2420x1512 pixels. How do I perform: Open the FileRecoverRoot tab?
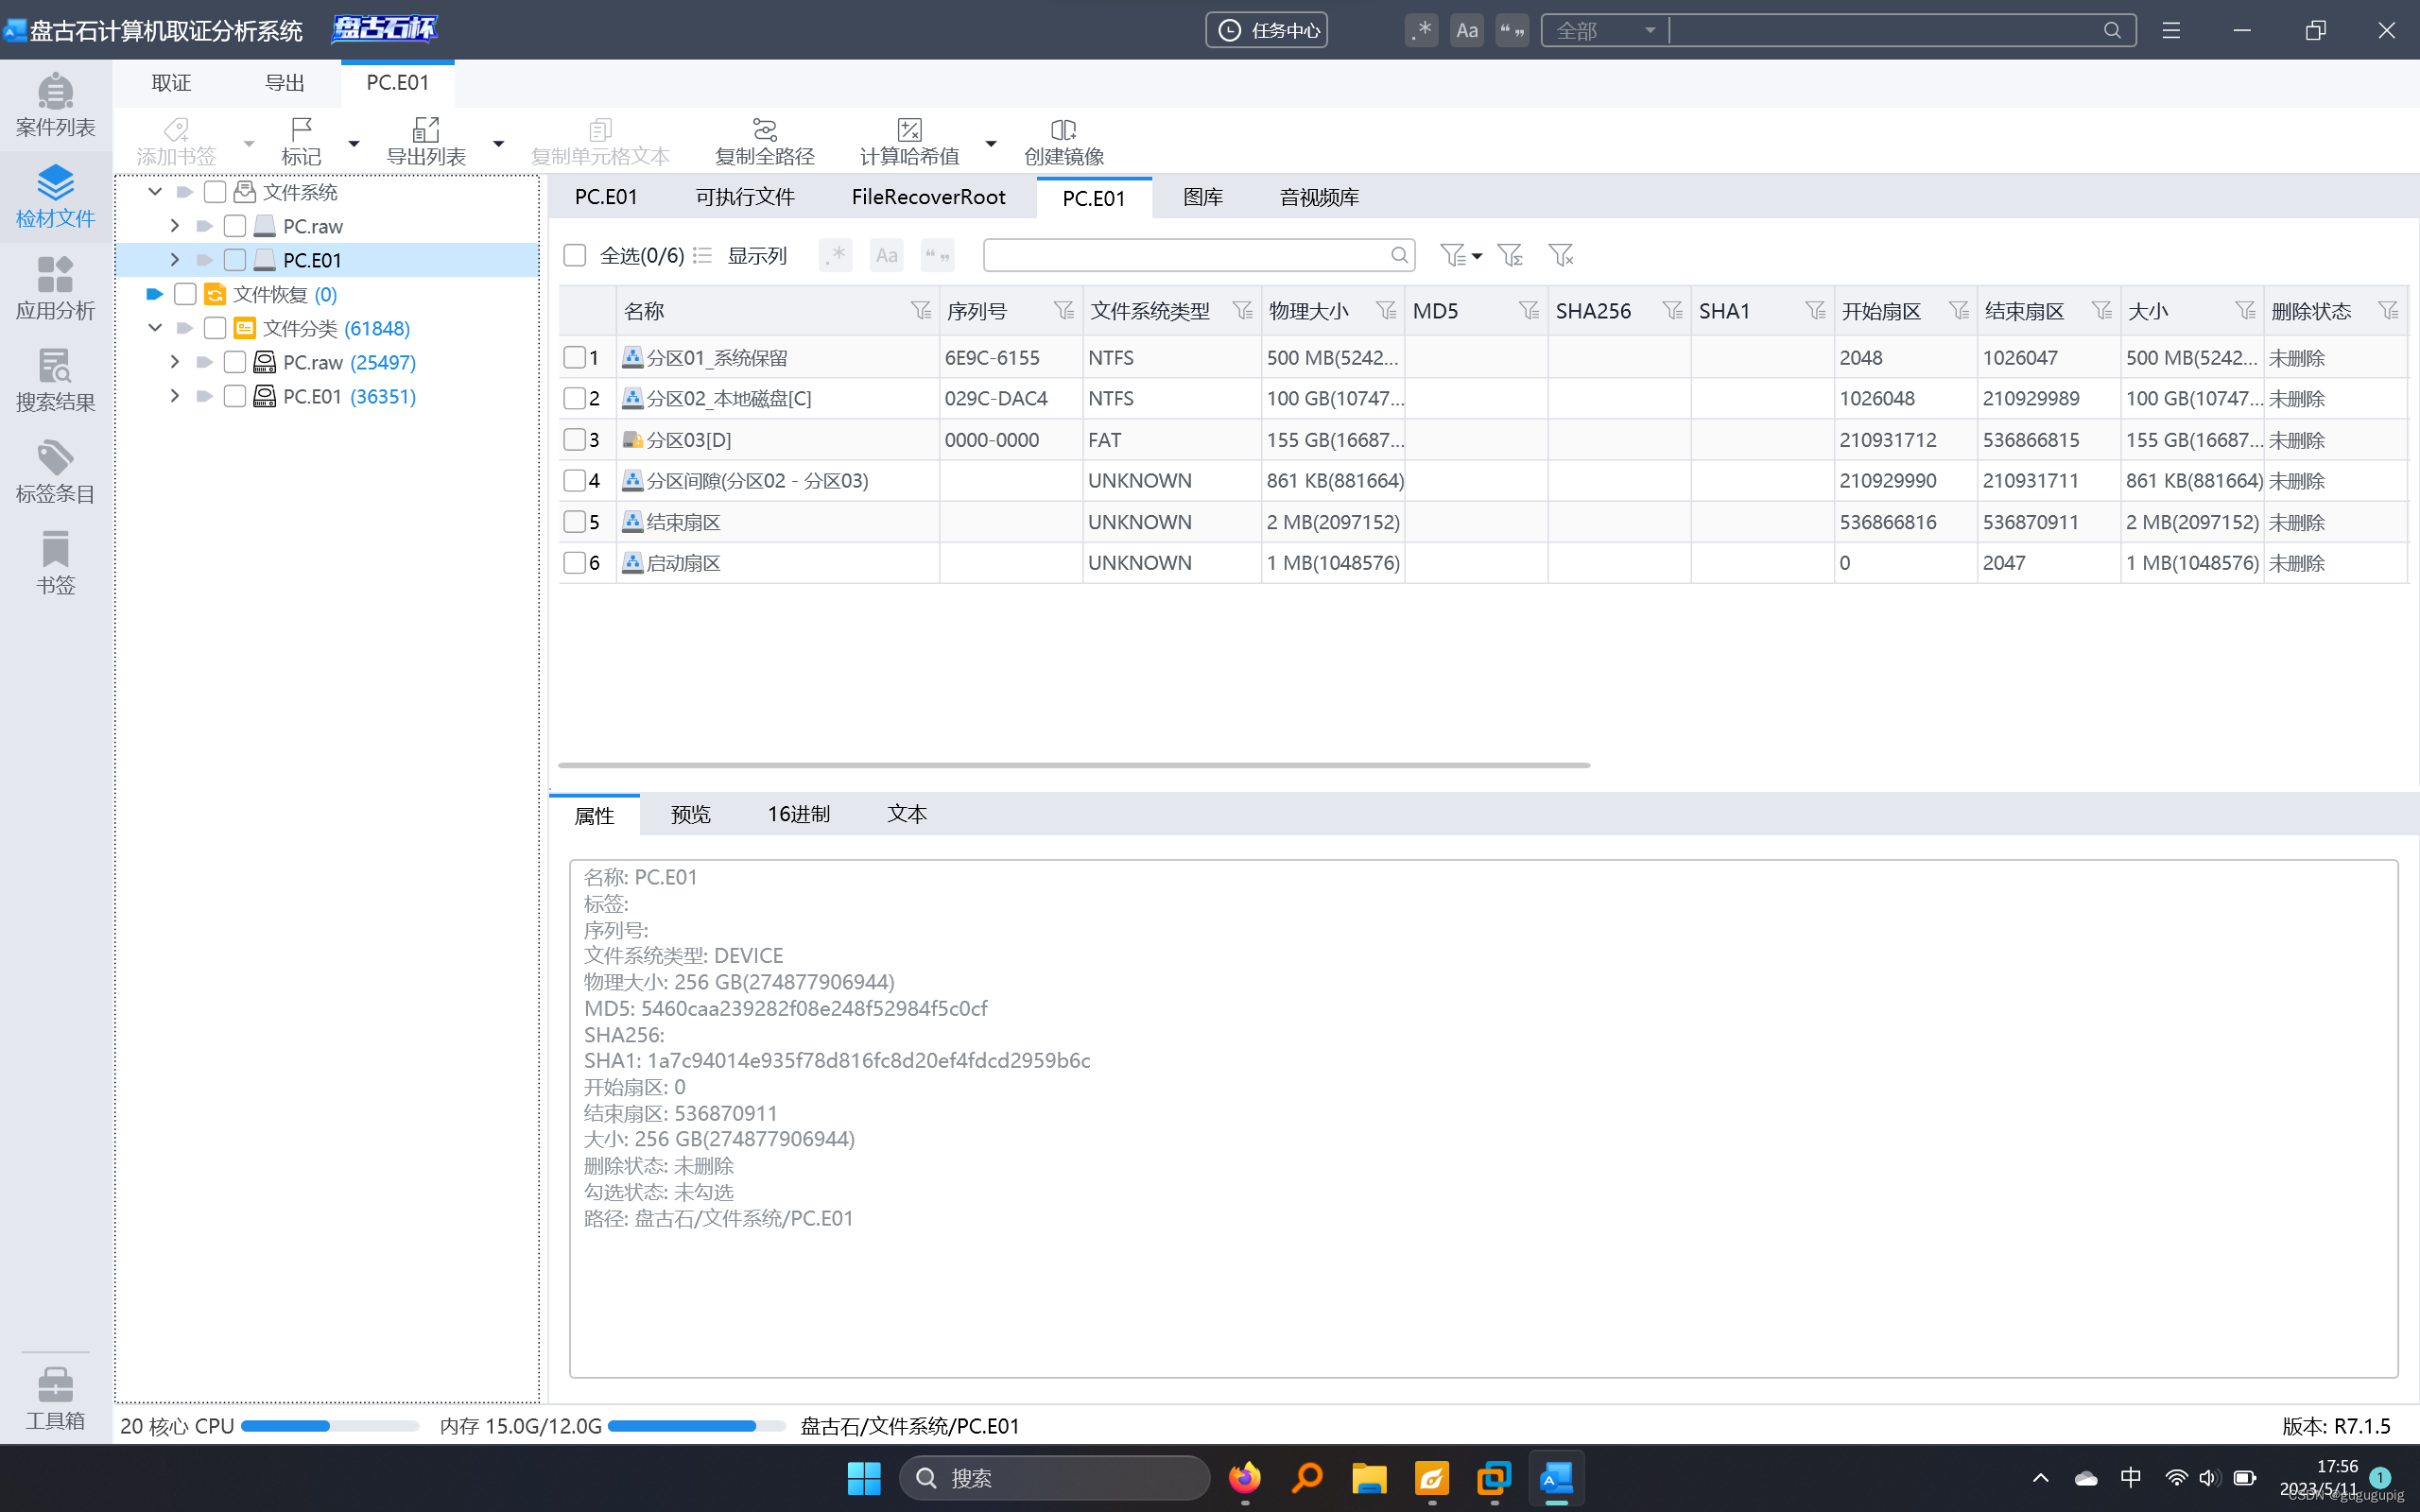928,197
